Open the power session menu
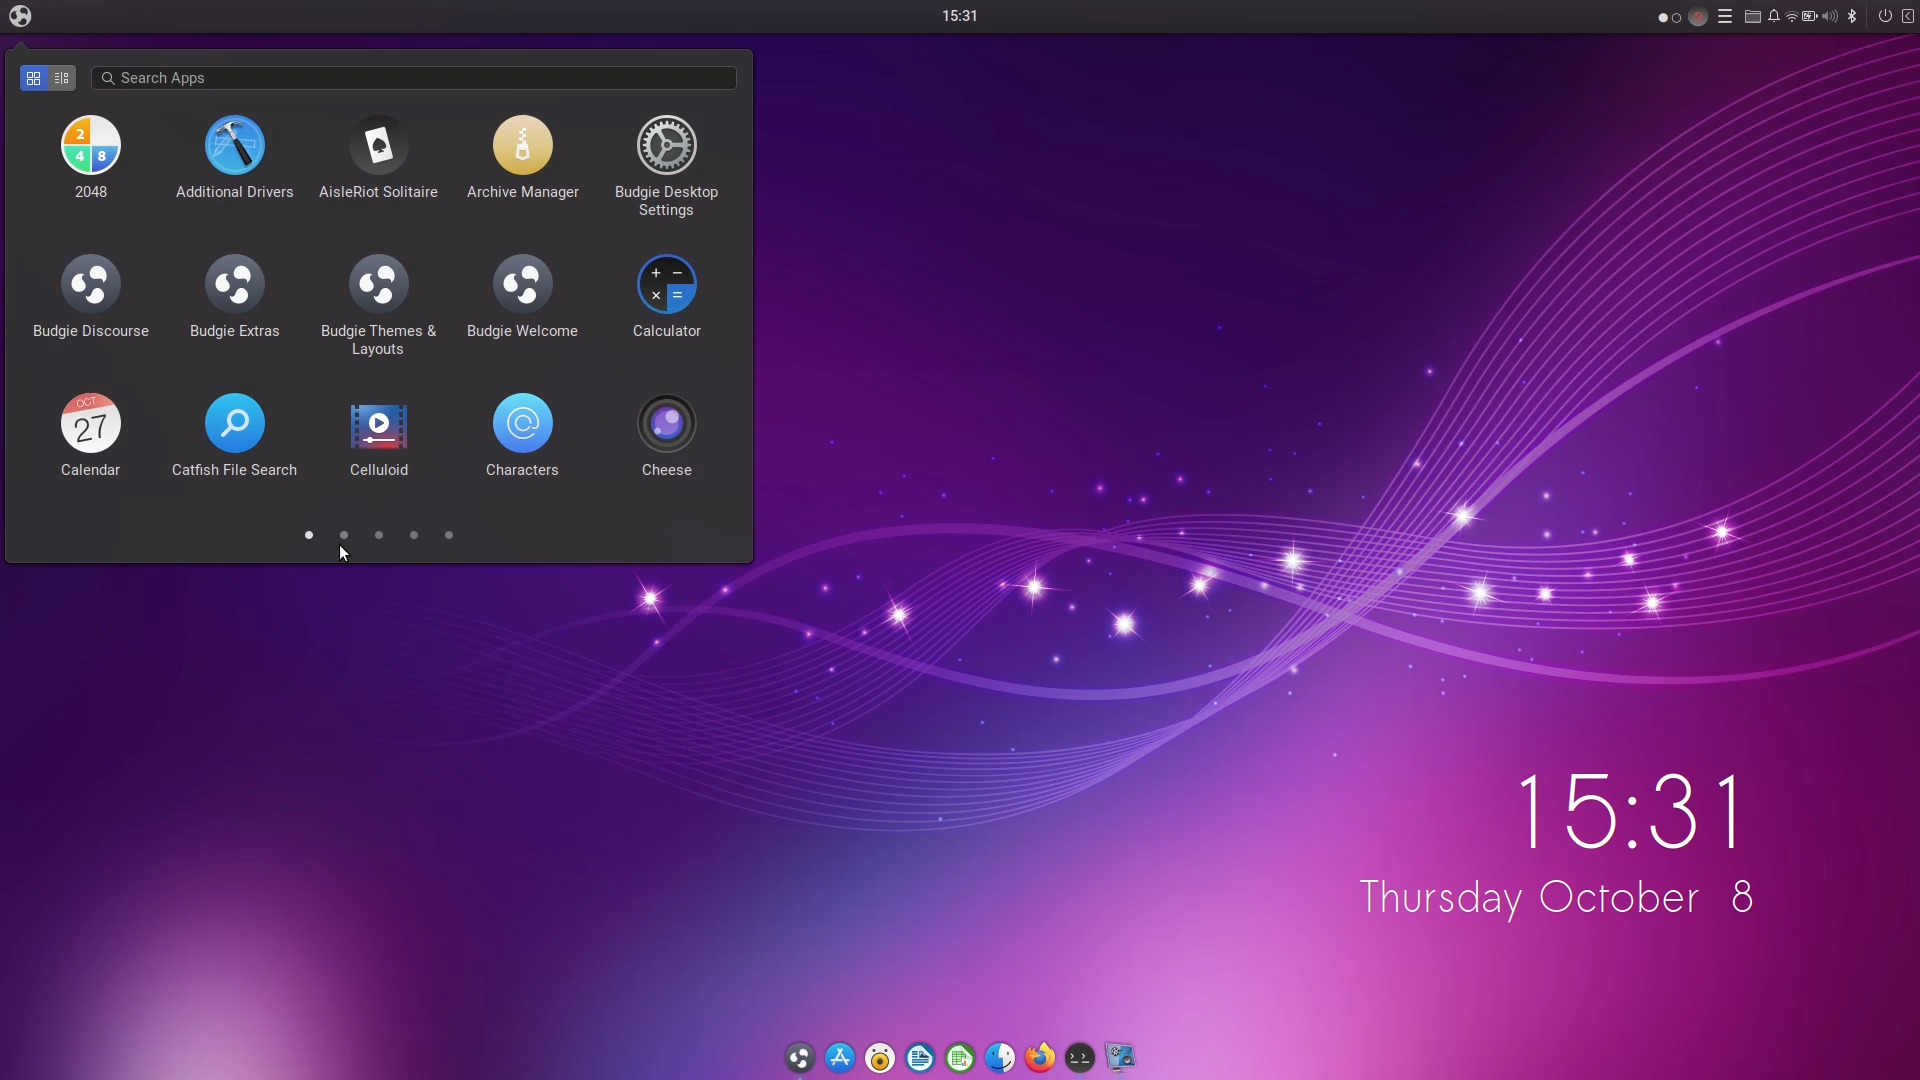The height and width of the screenshot is (1080, 1920). tap(1885, 16)
